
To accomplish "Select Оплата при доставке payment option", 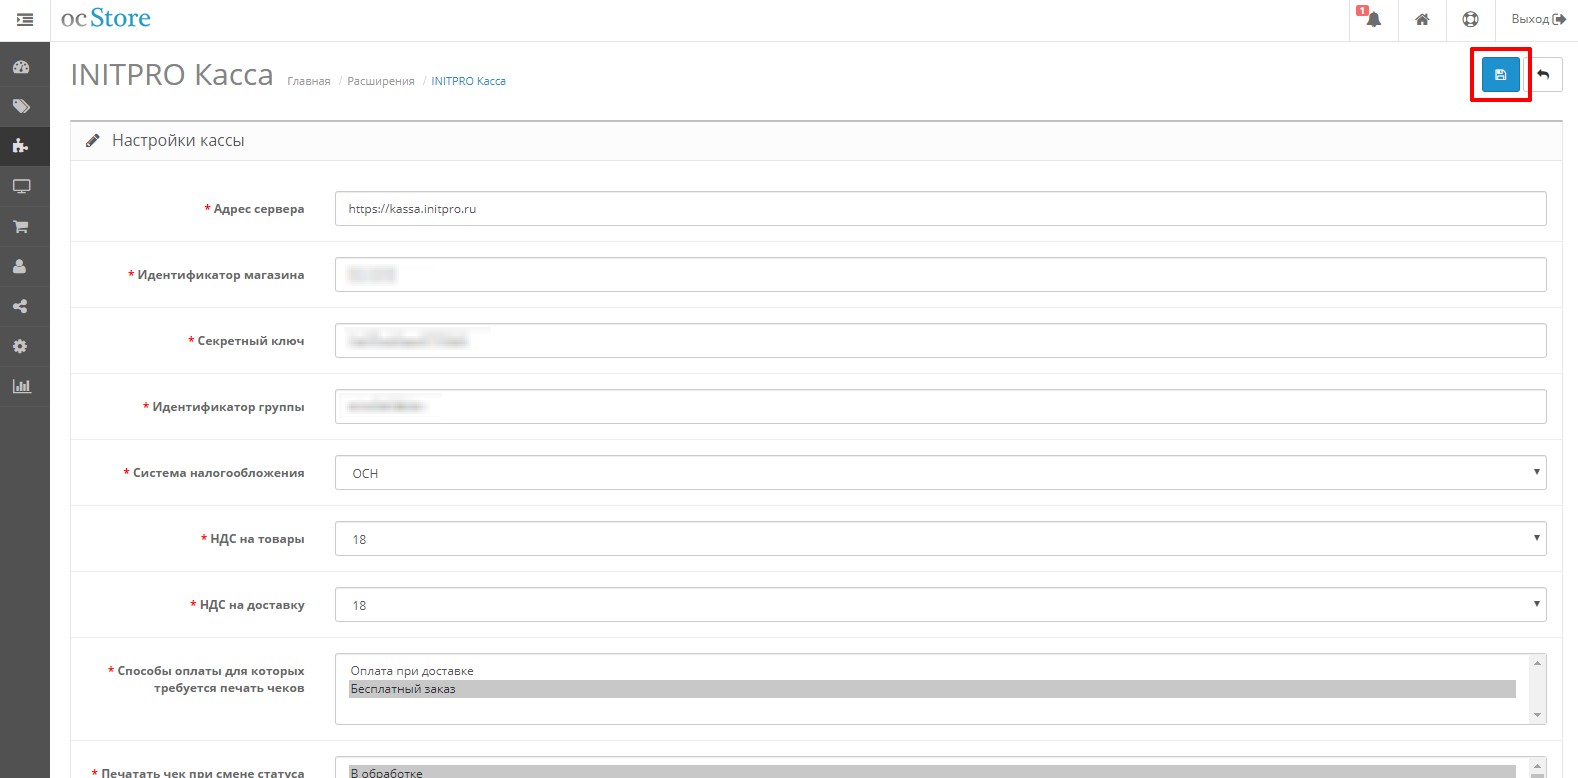I will [932, 671].
